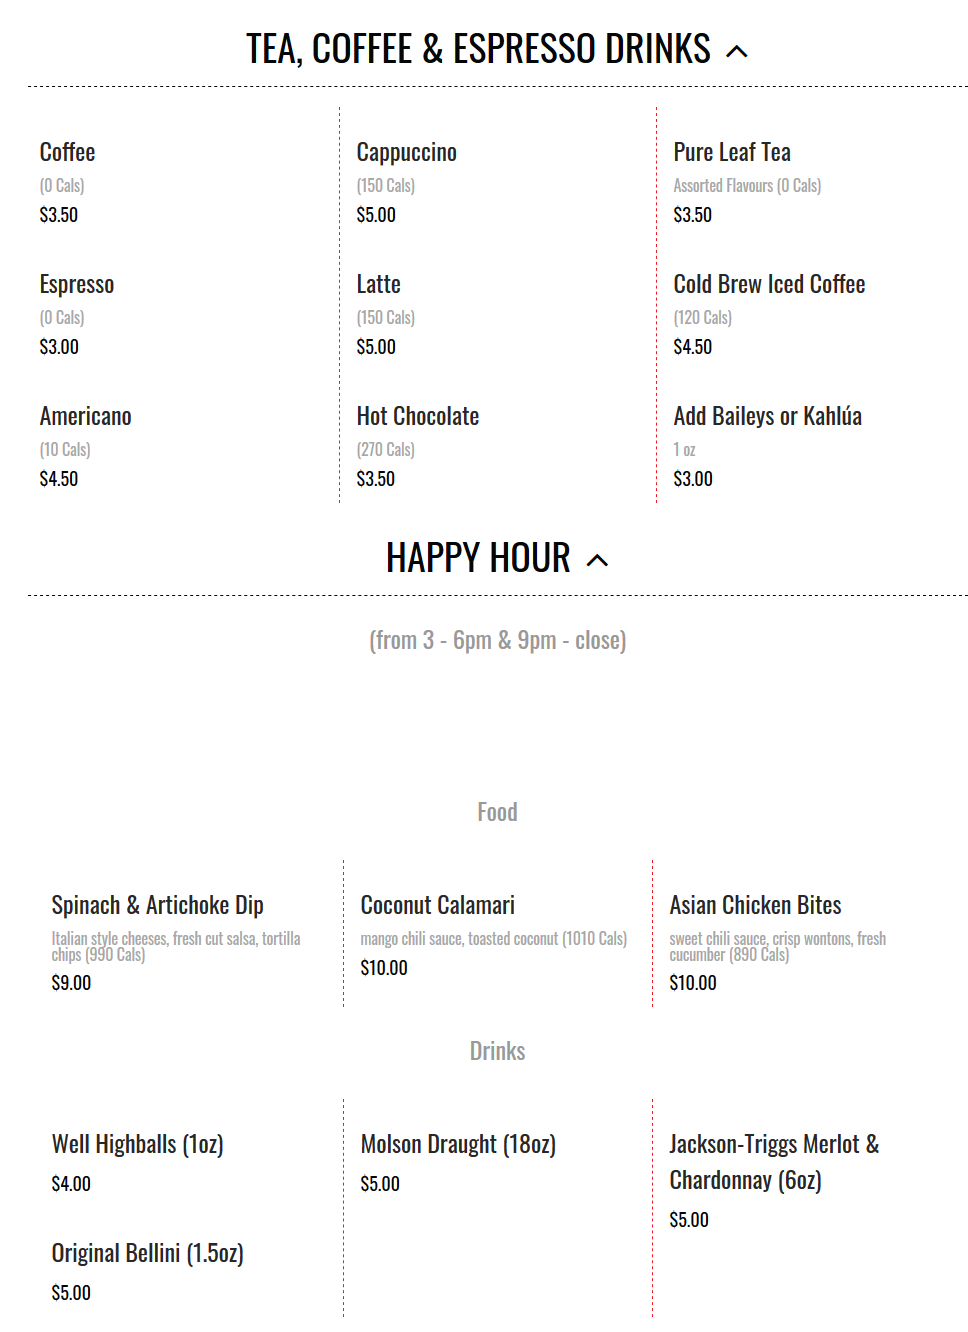This screenshot has height=1332, width=968.
Task: Choose Asian Chicken Bites
Action: pos(755,905)
